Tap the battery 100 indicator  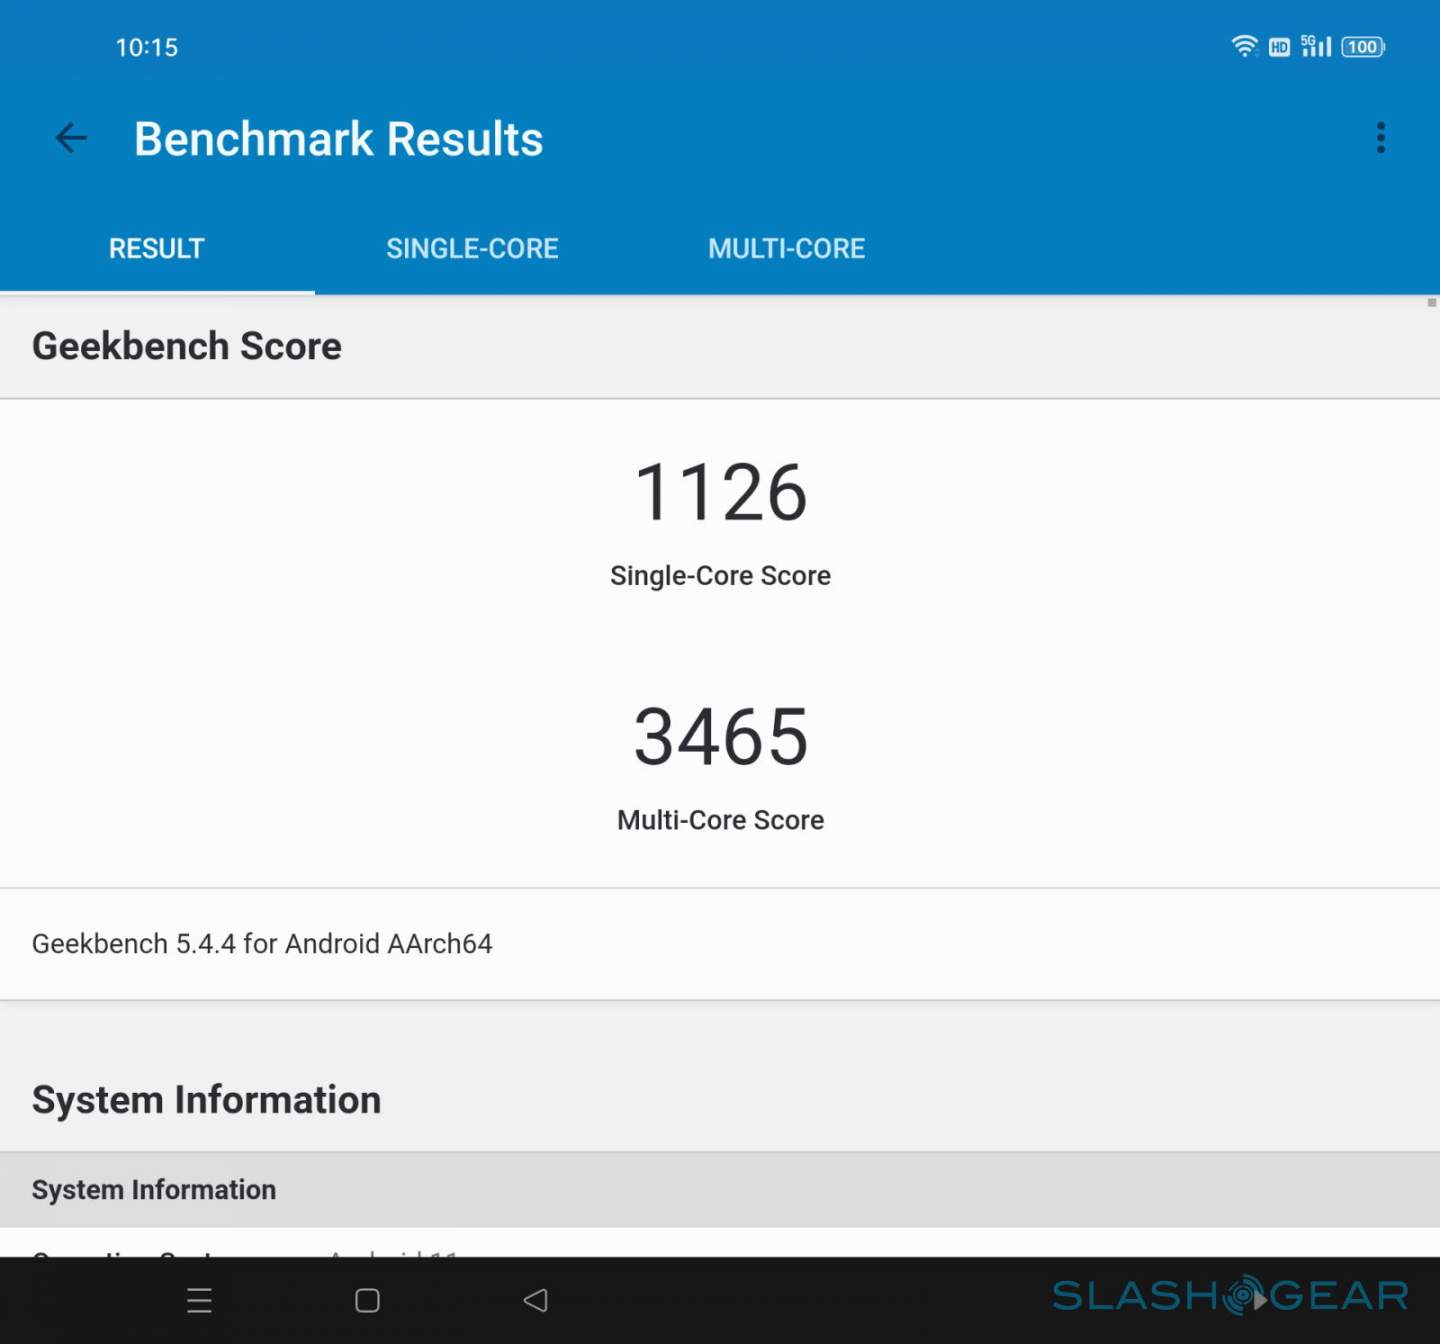coord(1363,47)
